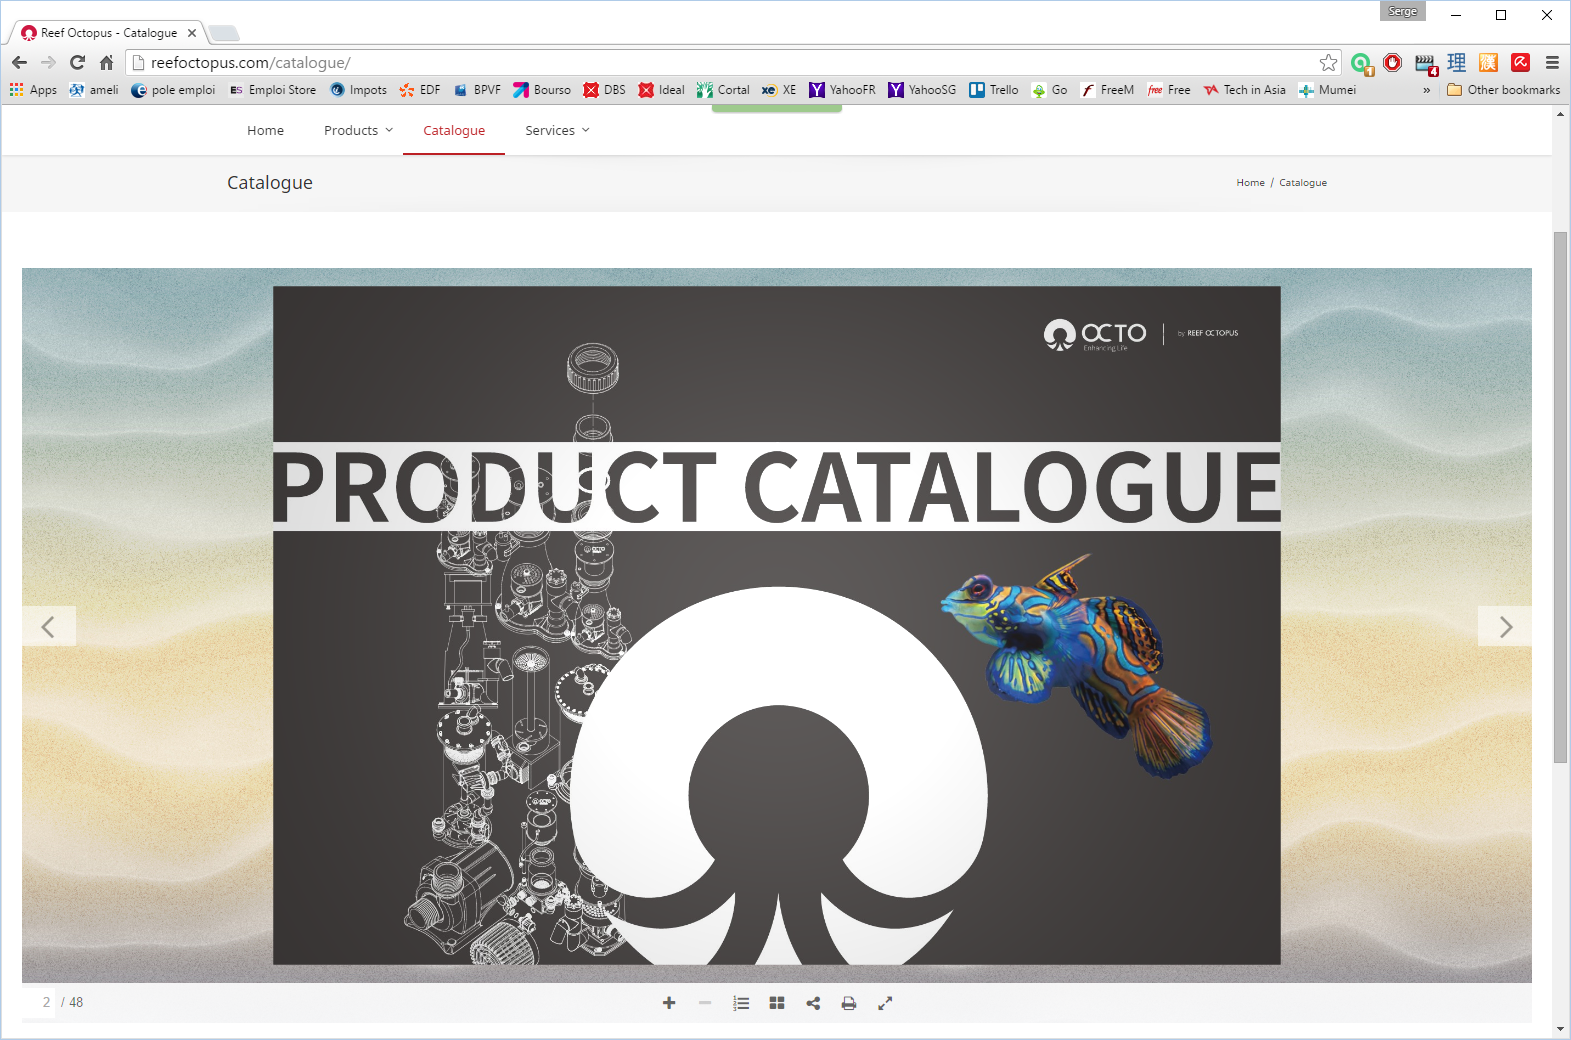This screenshot has height=1040, width=1571.
Task: Click Home breadcrumb link
Action: 1250,183
